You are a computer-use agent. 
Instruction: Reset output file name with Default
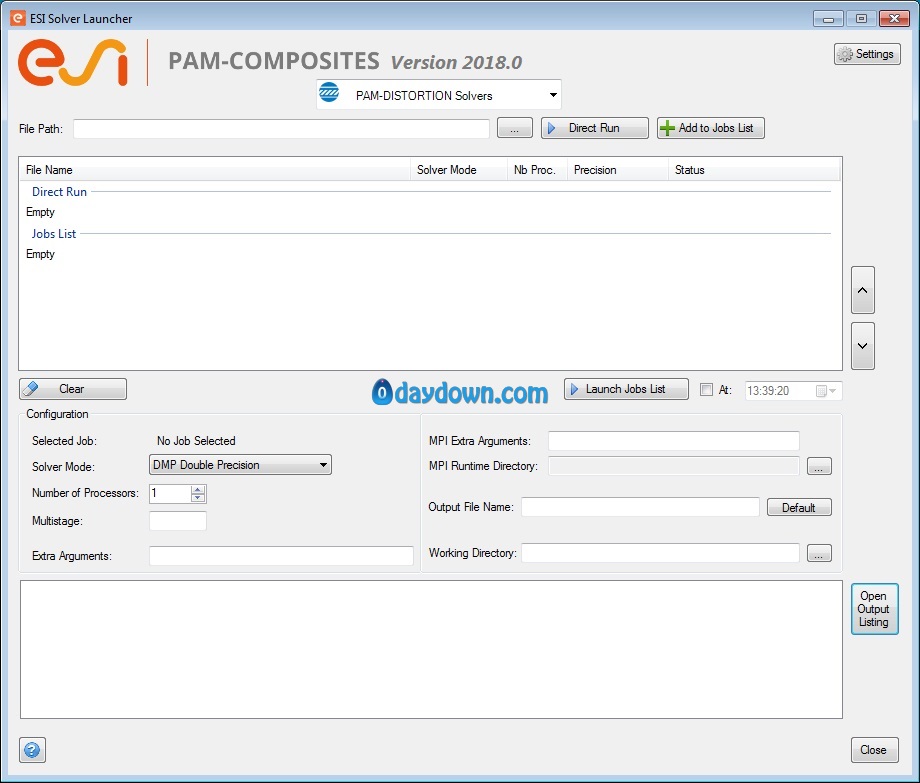[799, 507]
